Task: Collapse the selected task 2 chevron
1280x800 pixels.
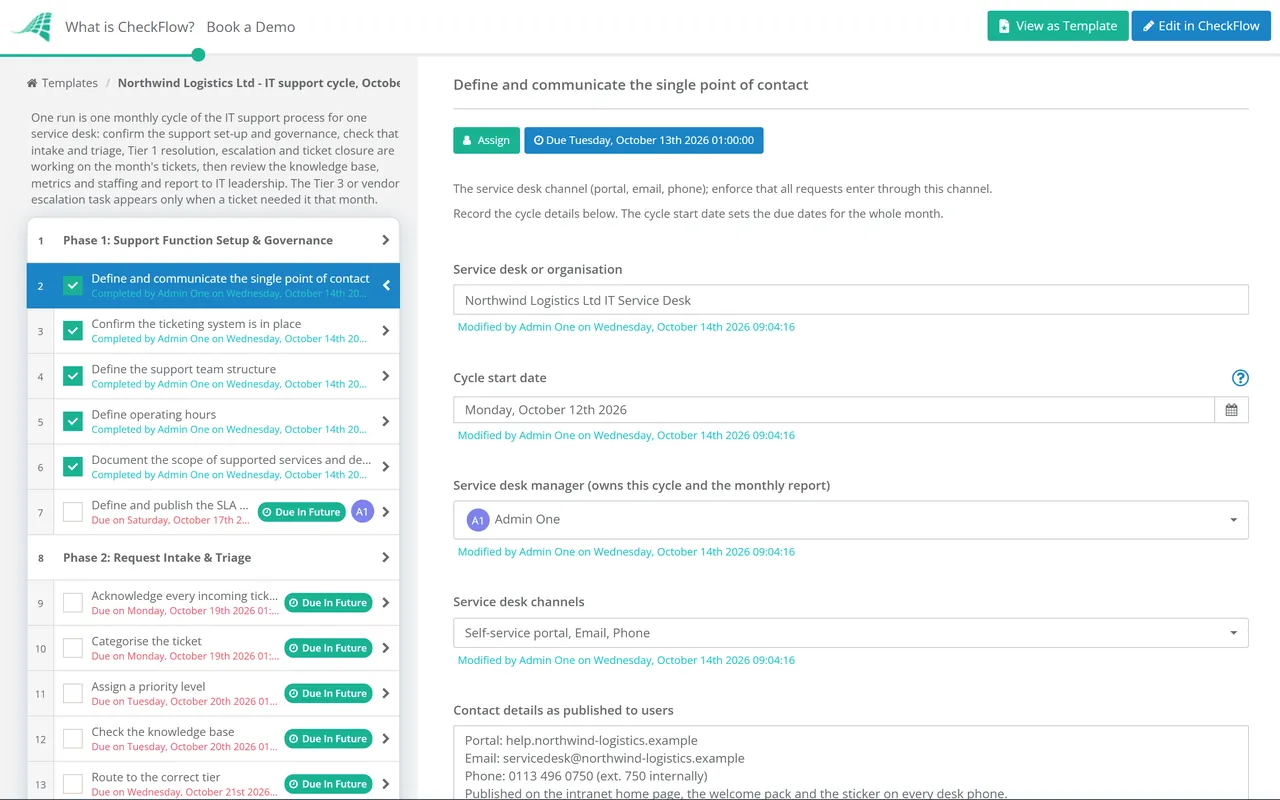Action: 386,286
